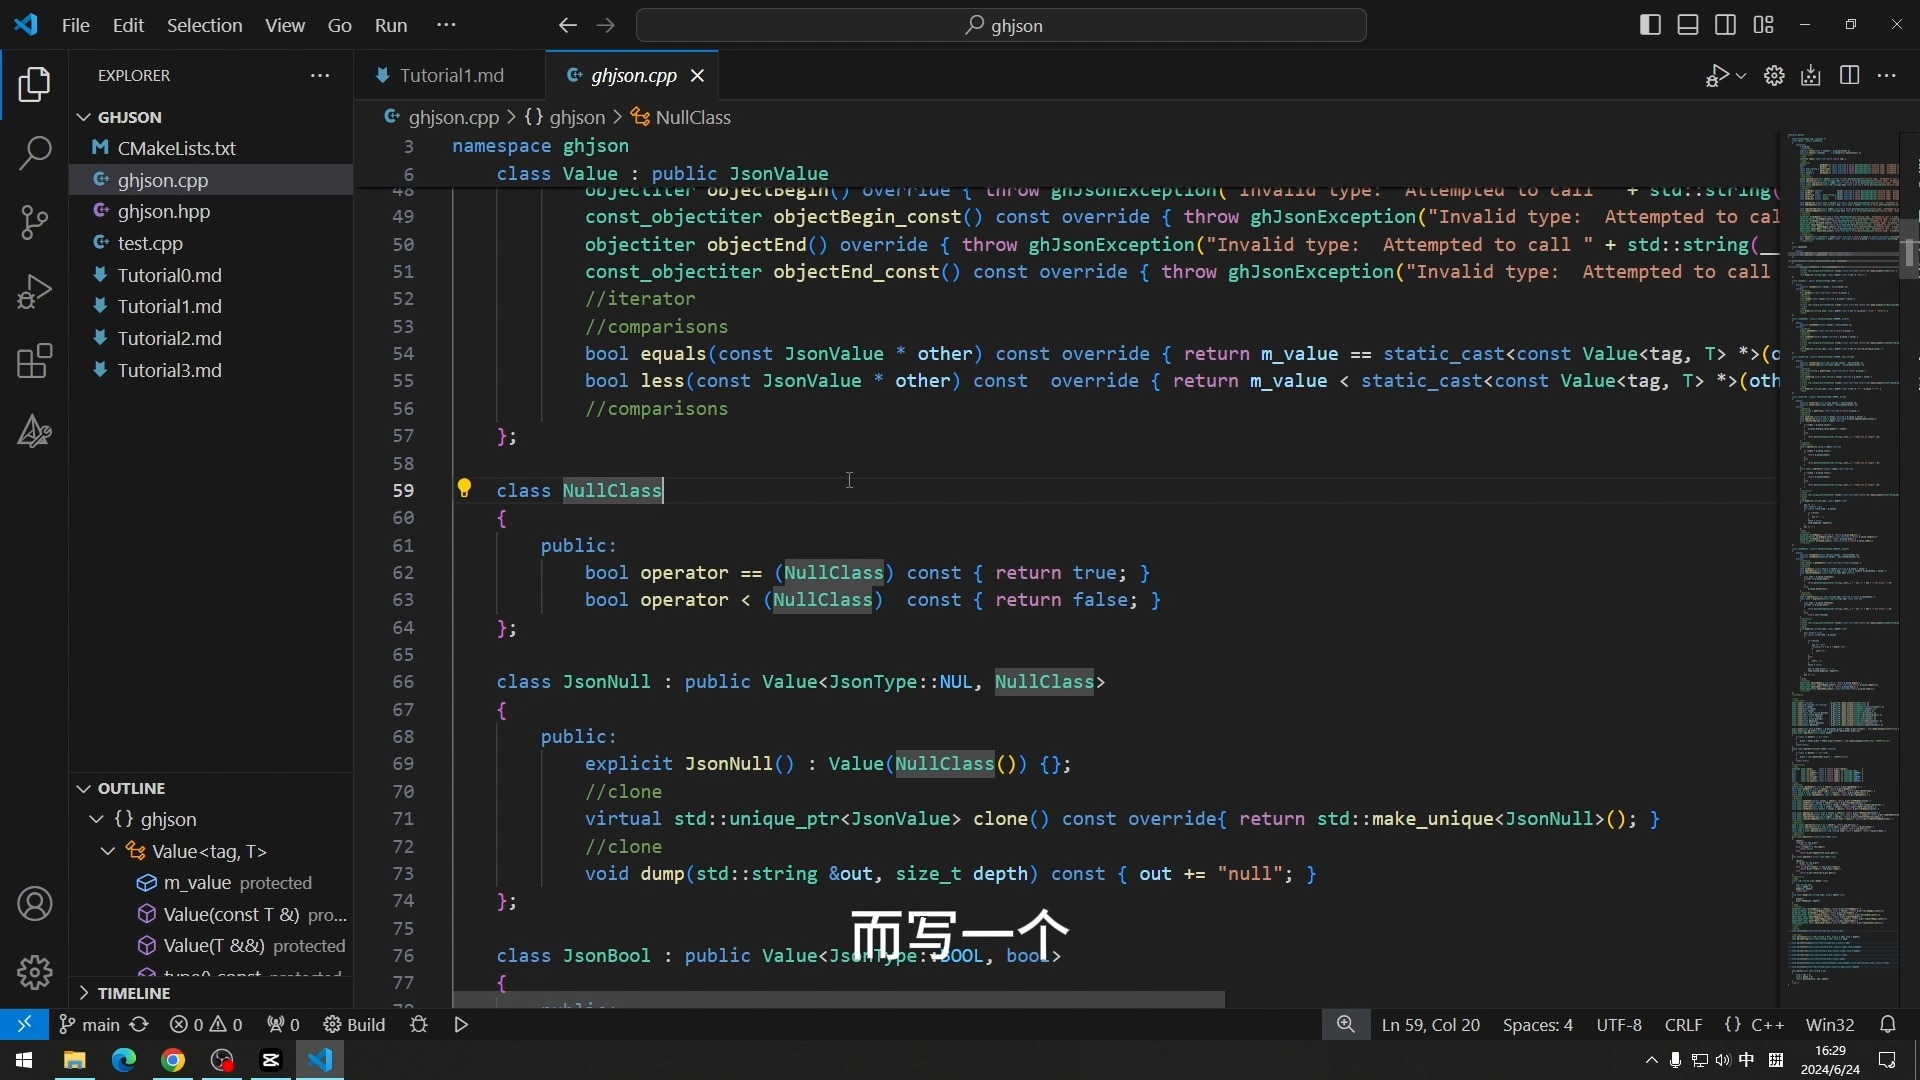Open the Manage gear menu

tap(34, 972)
